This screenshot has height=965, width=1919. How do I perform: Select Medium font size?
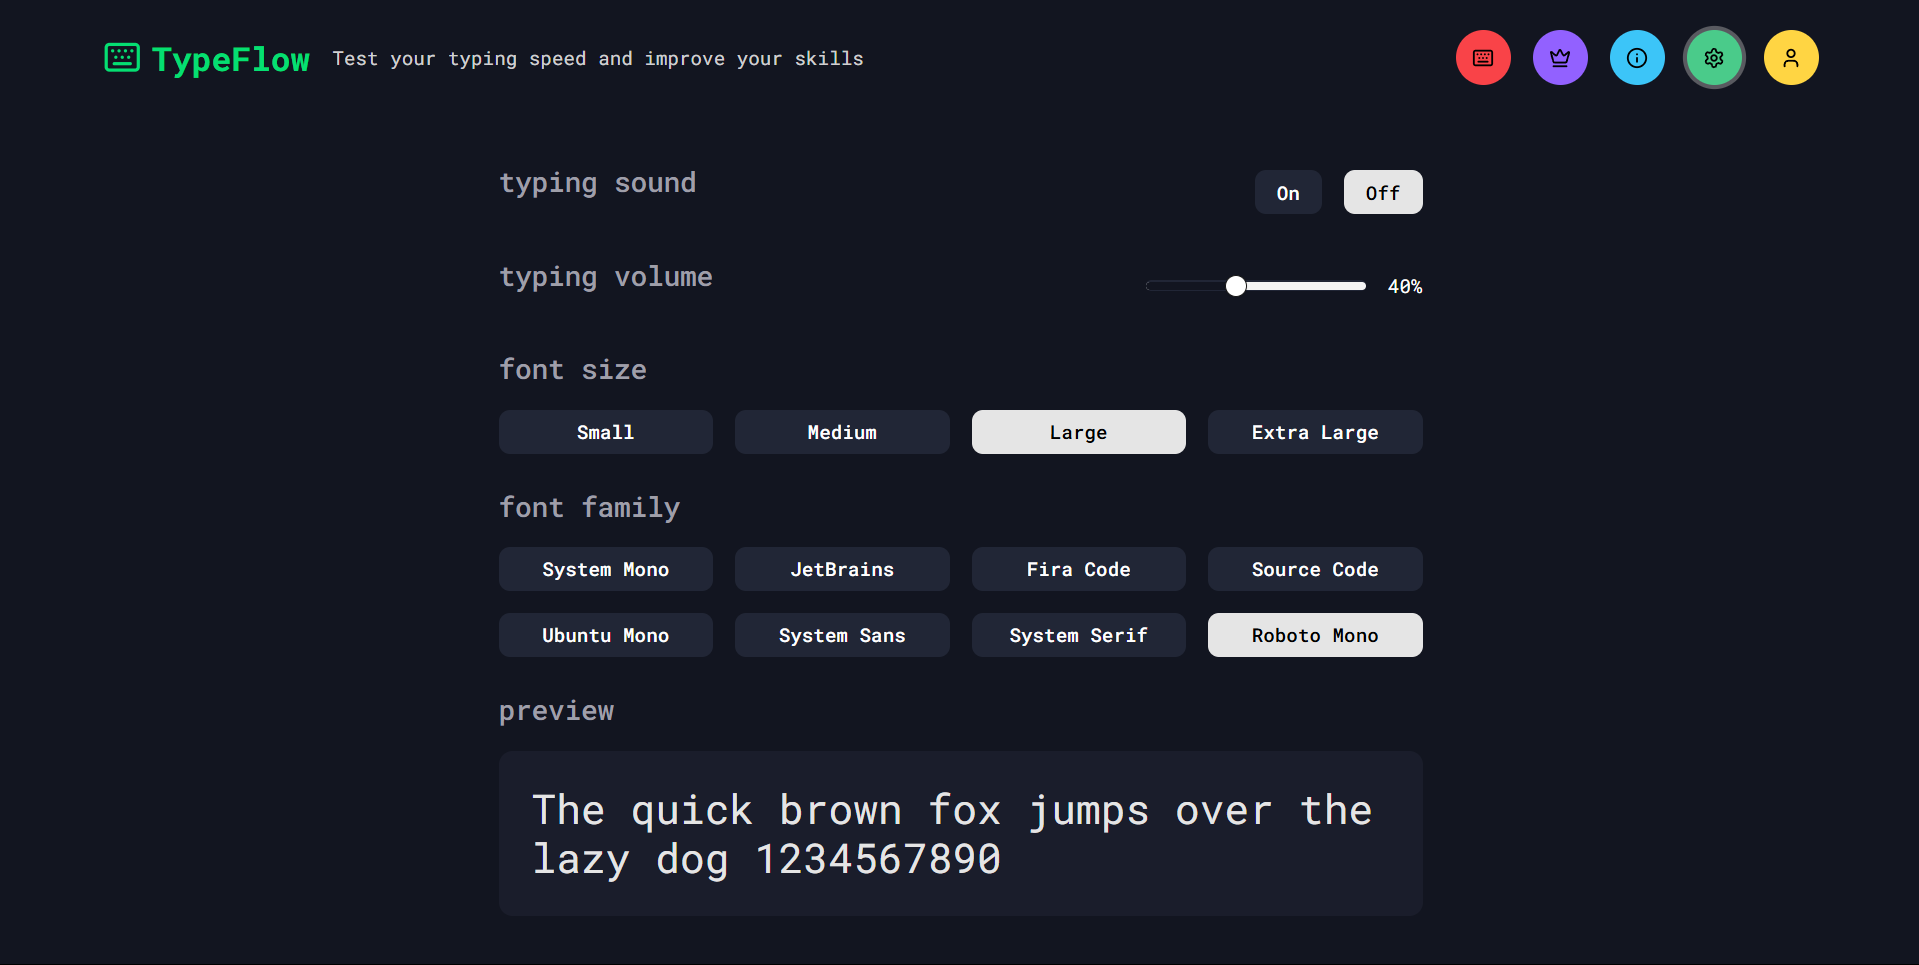[x=842, y=432]
